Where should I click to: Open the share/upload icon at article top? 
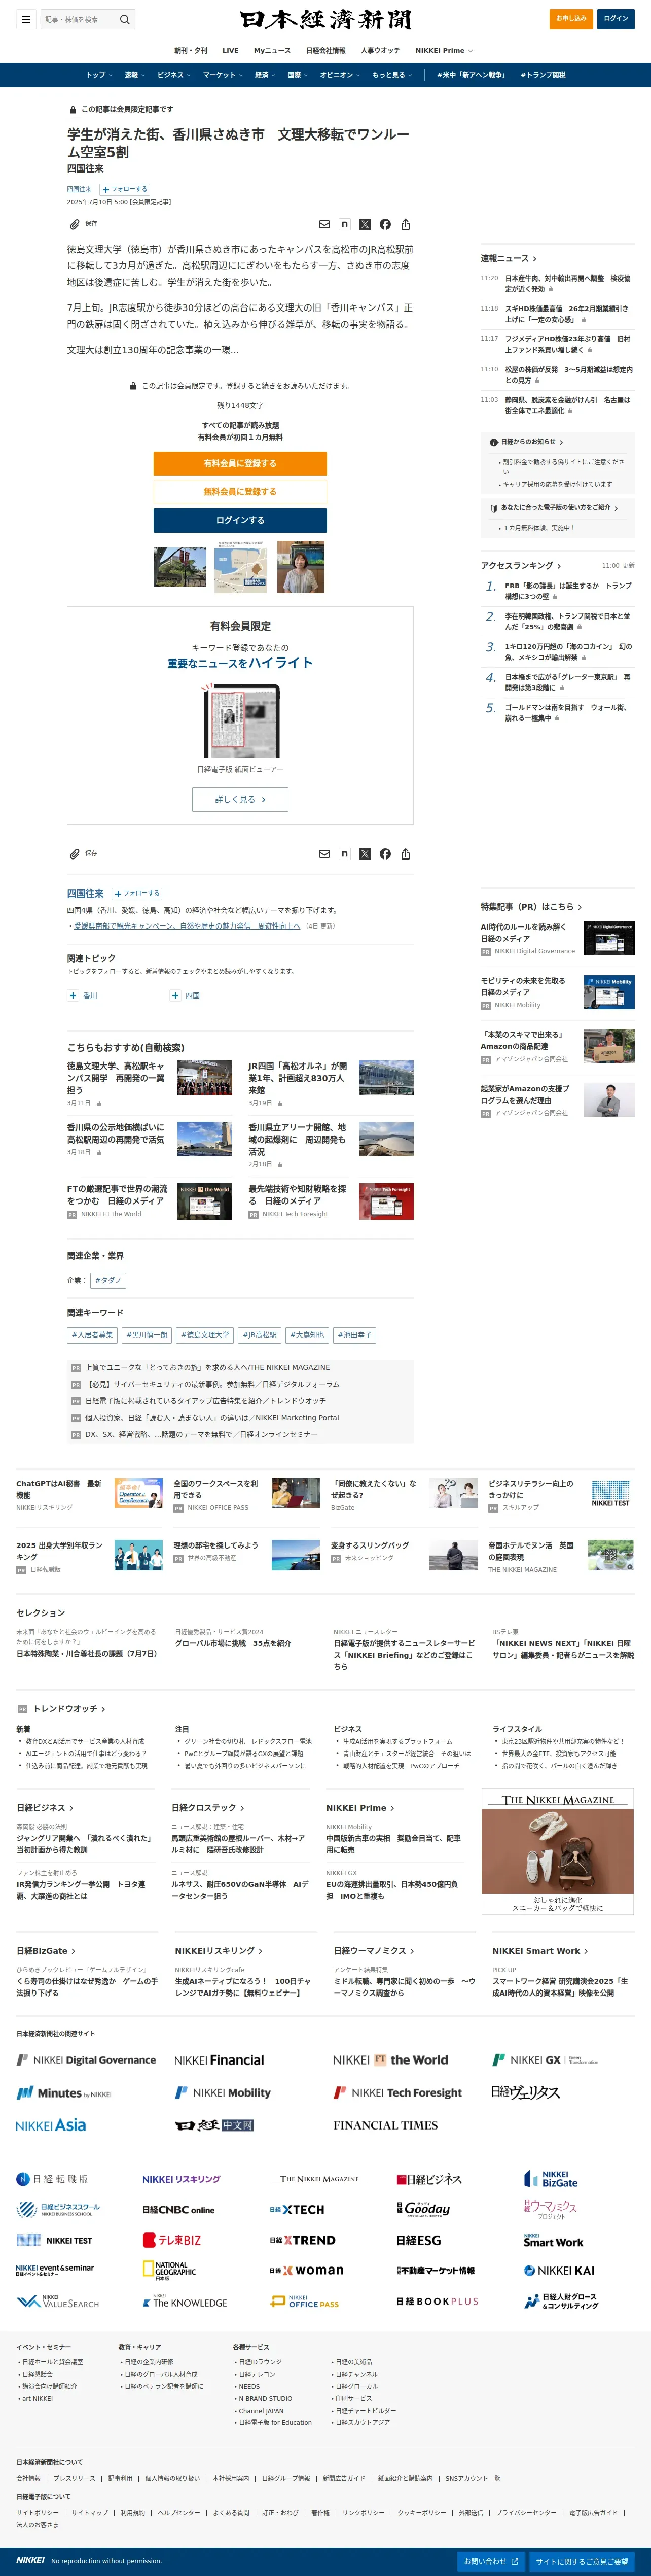405,224
